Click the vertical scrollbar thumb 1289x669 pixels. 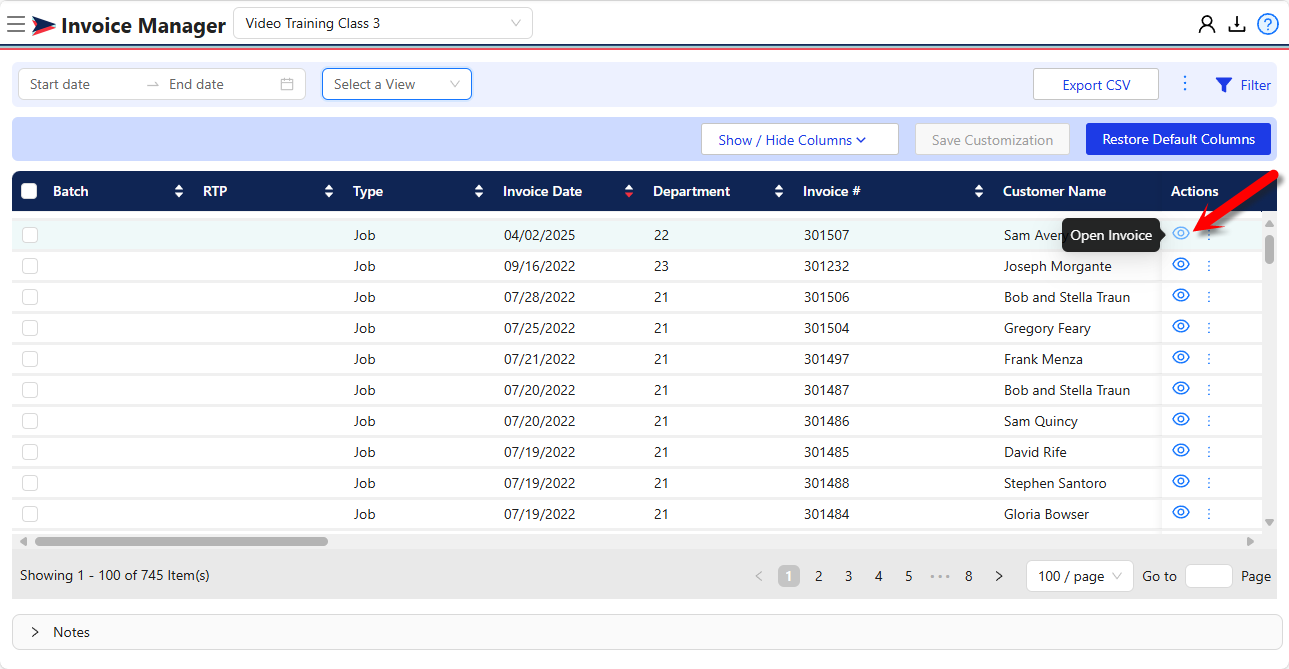[x=1269, y=249]
